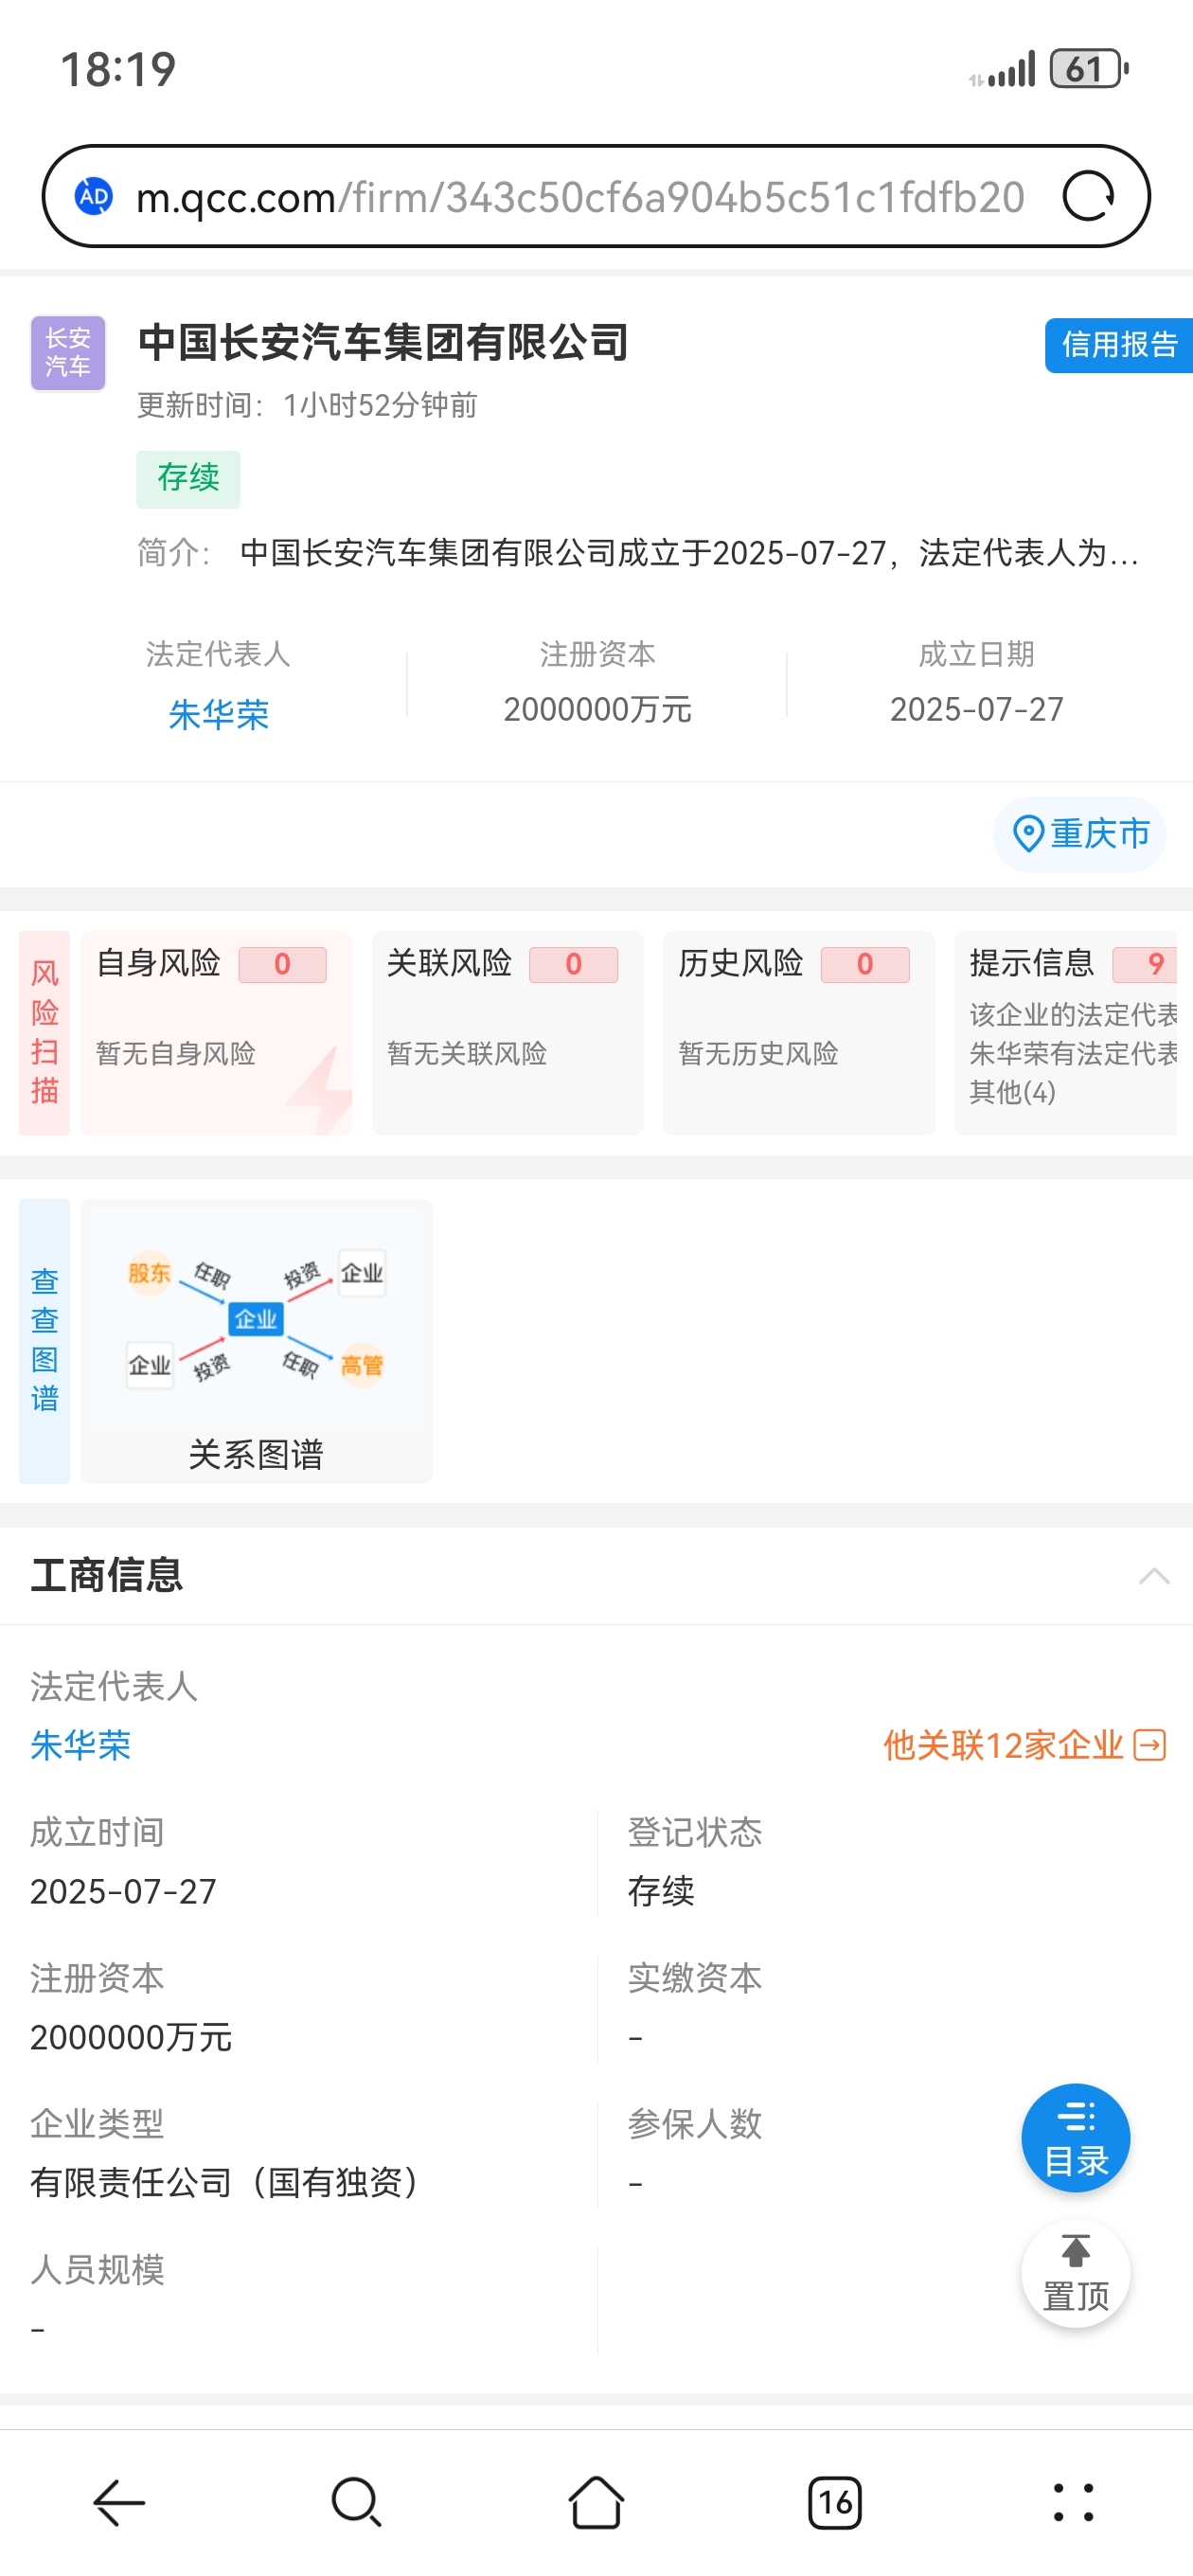This screenshot has width=1193, height=2576.
Task: Open 朱华荣 link under 工商信息
Action: click(80, 1745)
